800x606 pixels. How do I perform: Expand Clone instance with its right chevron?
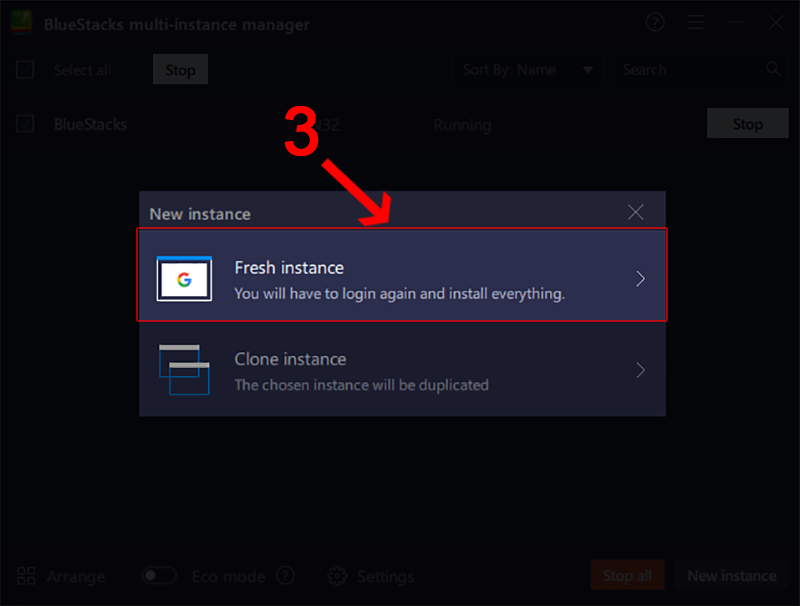click(641, 370)
